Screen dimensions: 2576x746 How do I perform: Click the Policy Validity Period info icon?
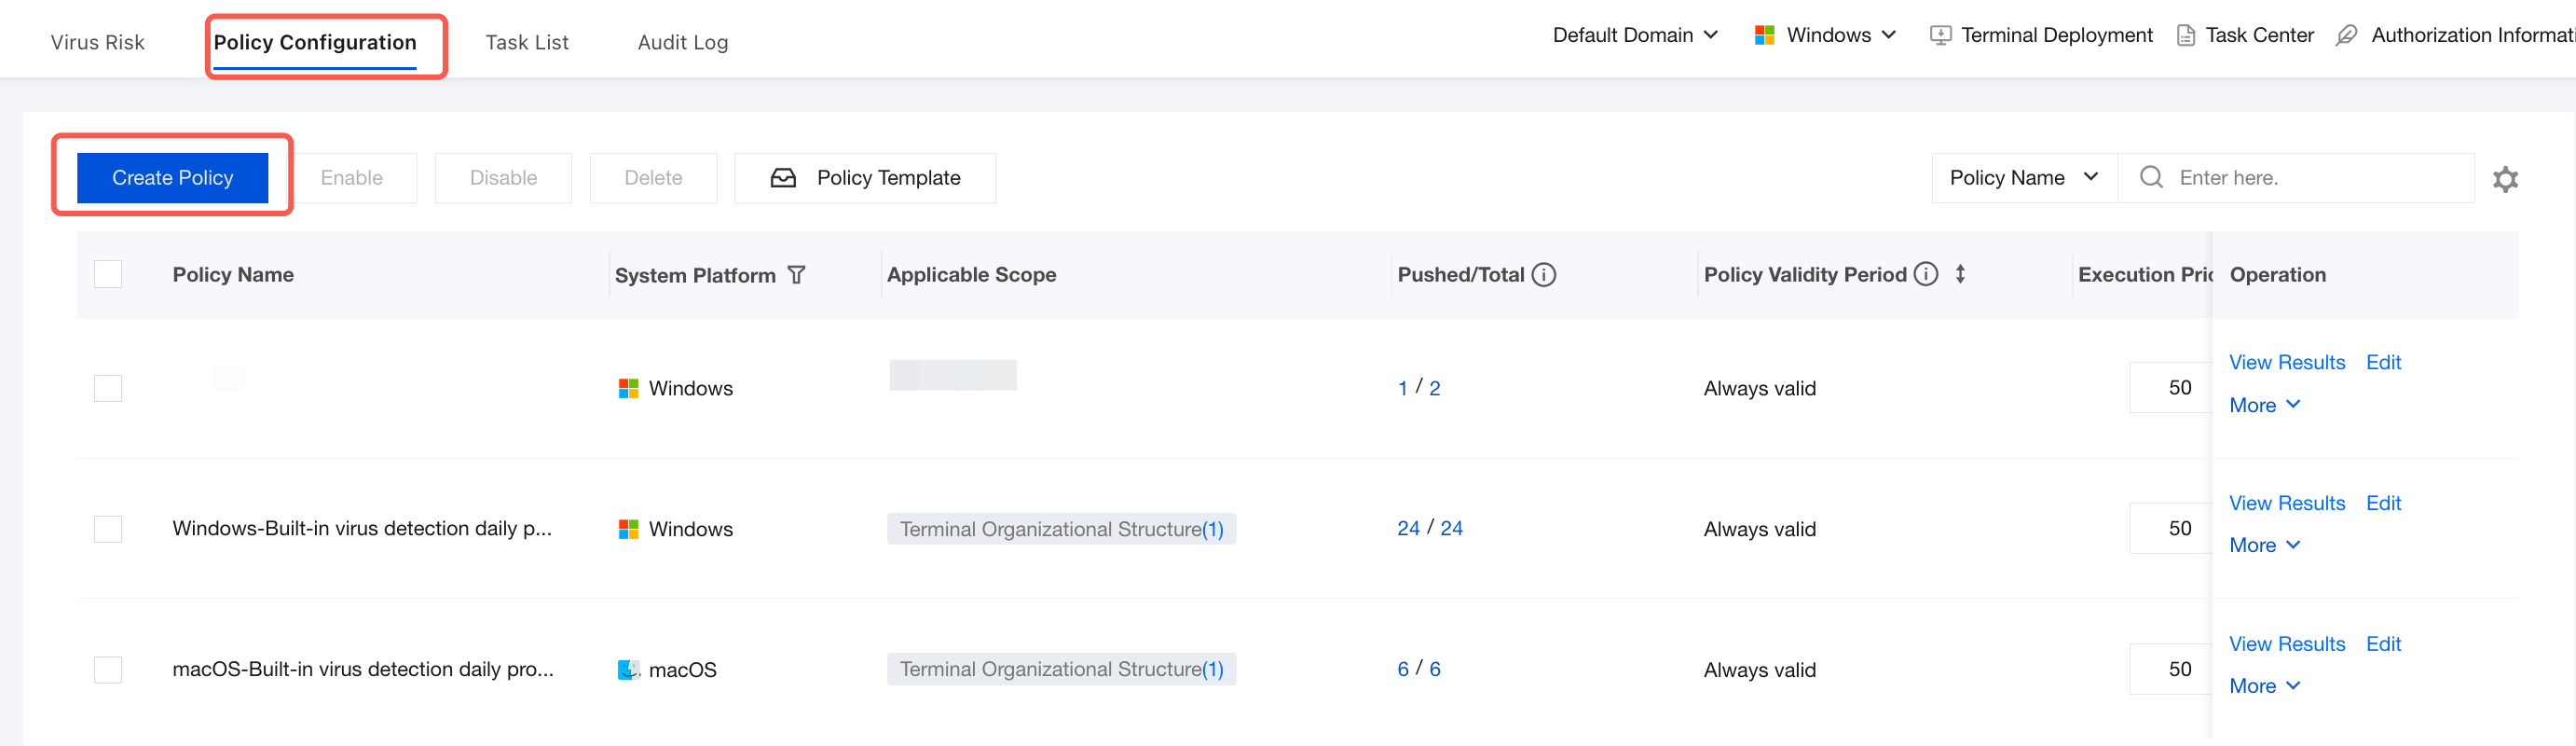coord(1926,274)
